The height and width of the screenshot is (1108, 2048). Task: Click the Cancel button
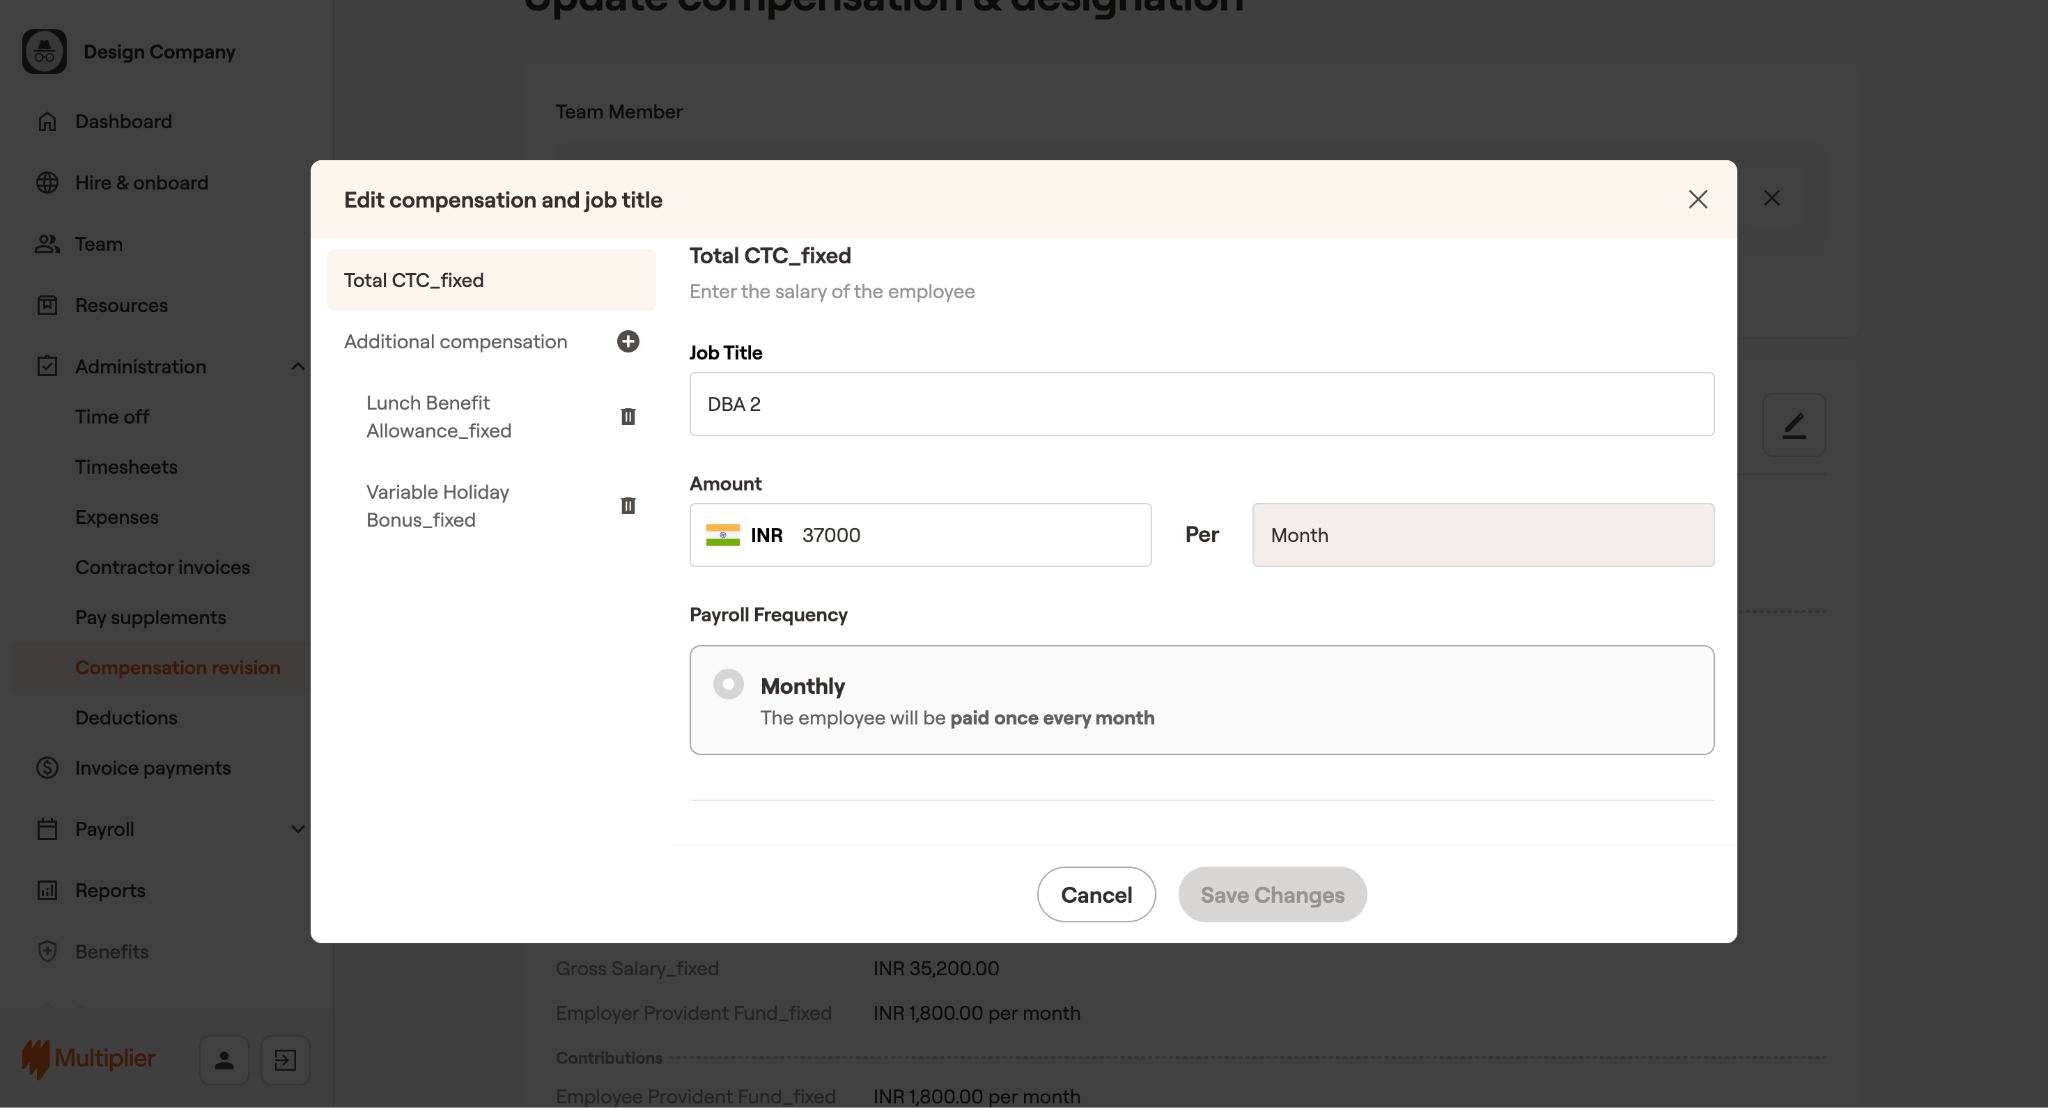click(x=1096, y=895)
